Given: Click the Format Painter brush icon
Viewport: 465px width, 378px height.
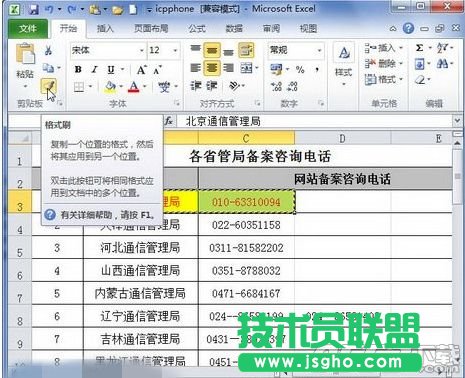Looking at the screenshot, I should pos(48,86).
